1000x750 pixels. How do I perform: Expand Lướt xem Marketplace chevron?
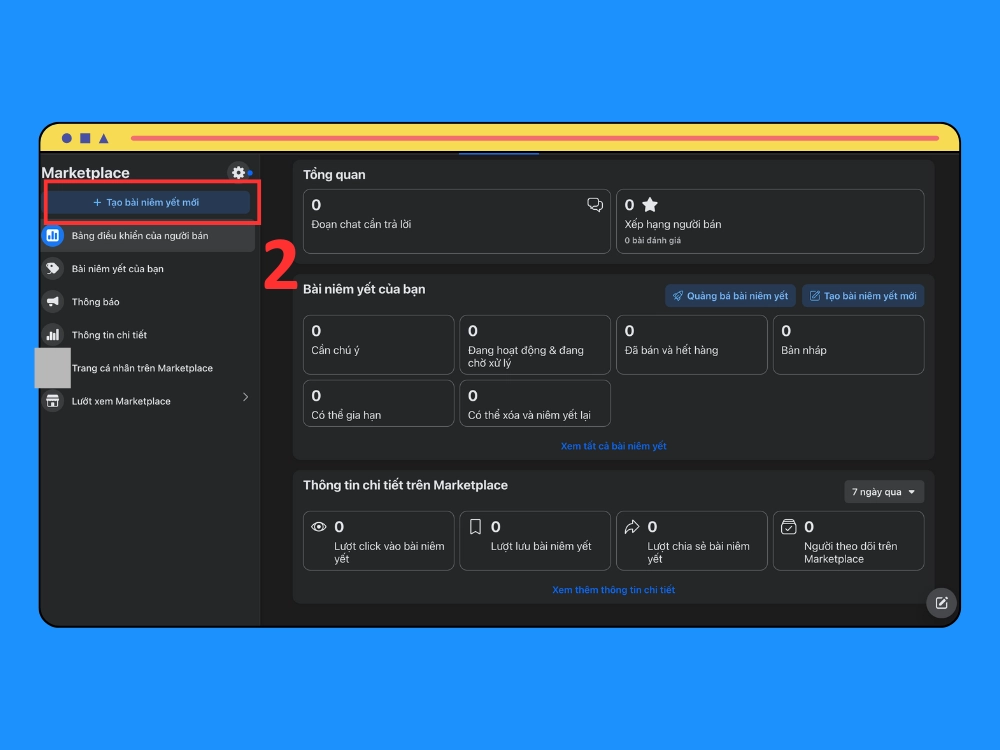tap(246, 397)
